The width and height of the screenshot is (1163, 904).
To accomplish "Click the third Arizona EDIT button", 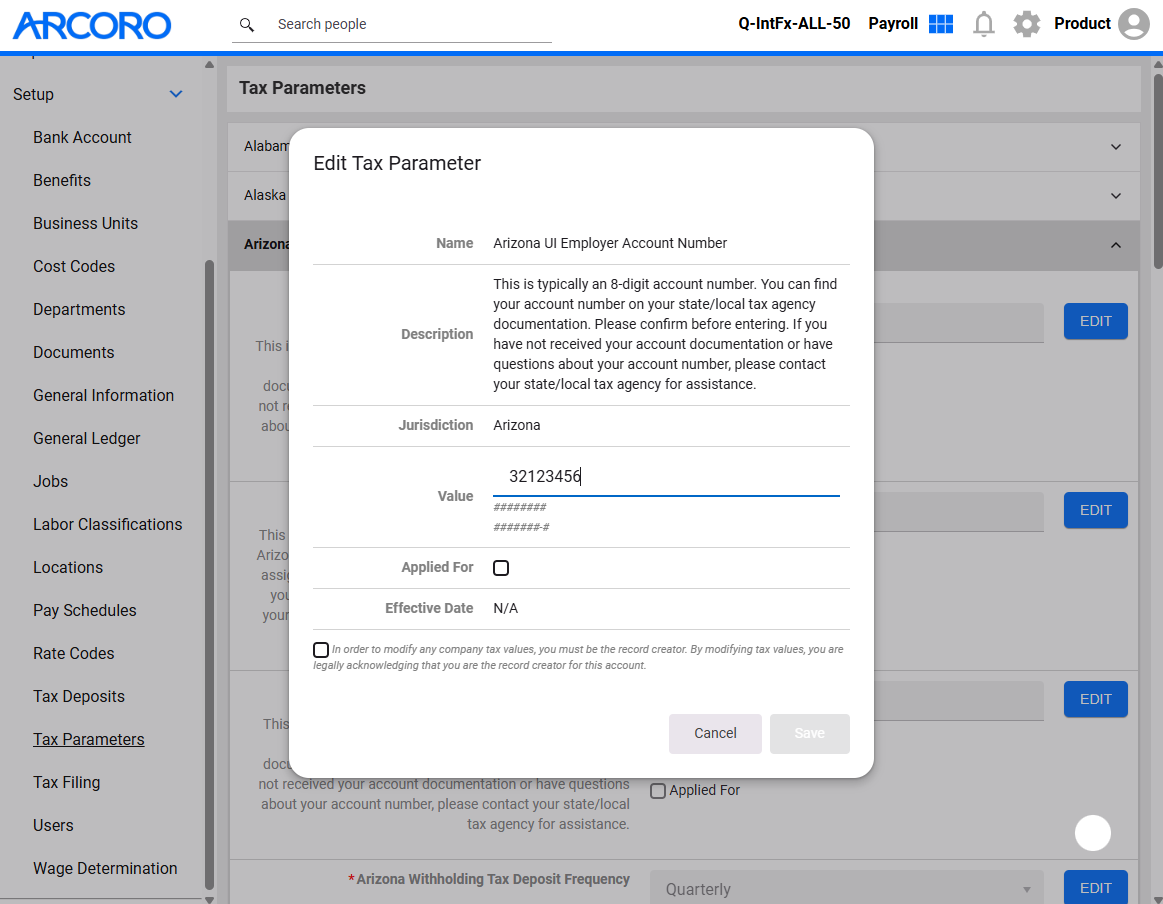I will coord(1096,699).
